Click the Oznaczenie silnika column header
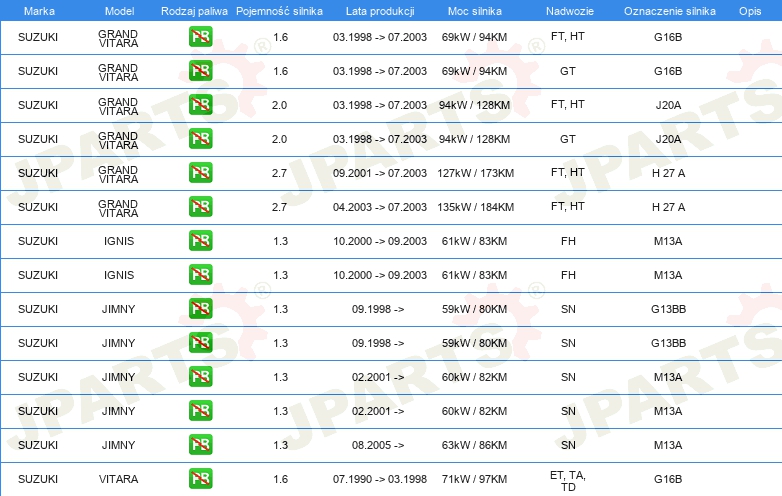The height and width of the screenshot is (496, 782). coord(667,10)
